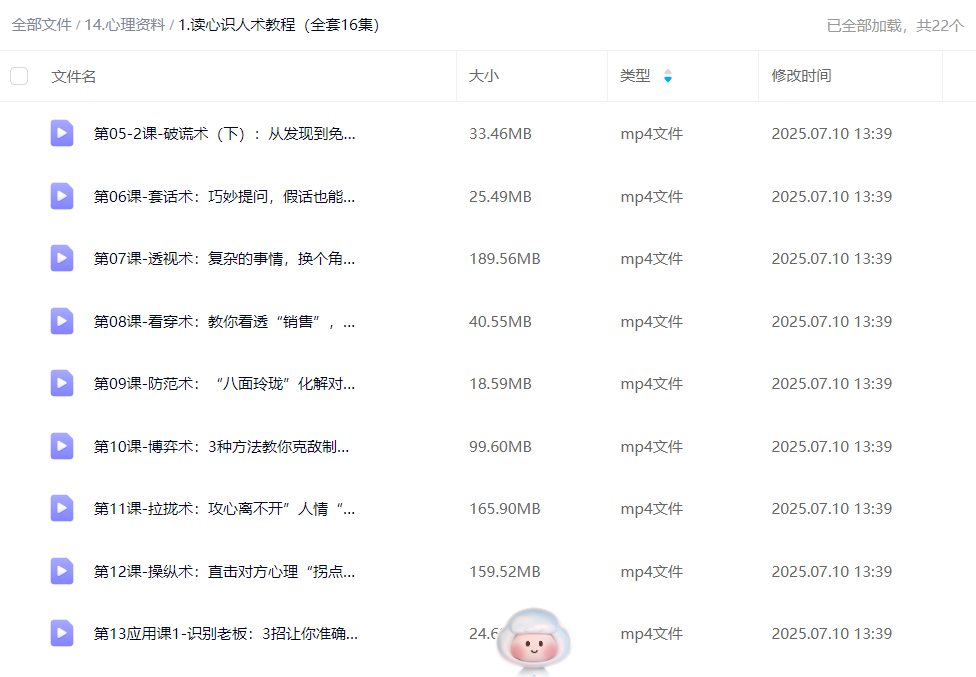
Task: Select the 第07课-透视术 row's 189.56MB size cell
Action: tap(504, 259)
